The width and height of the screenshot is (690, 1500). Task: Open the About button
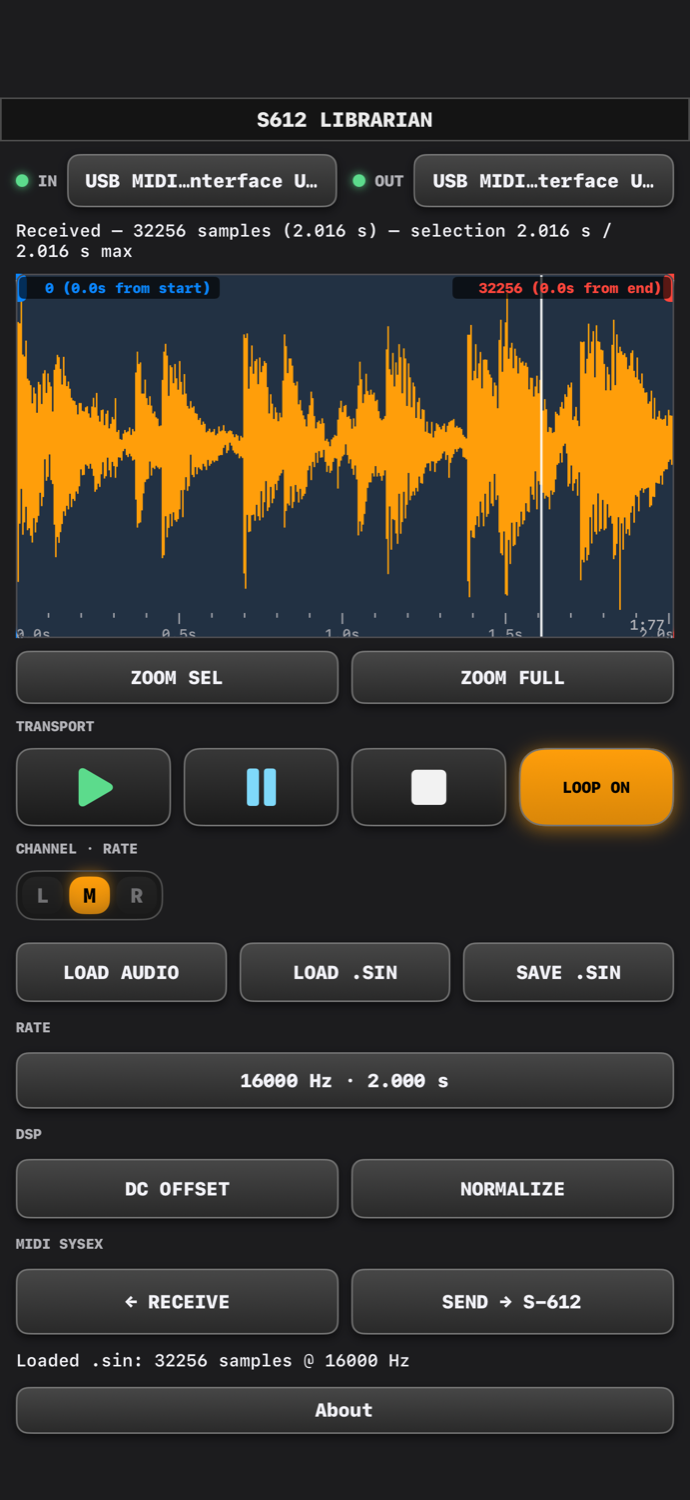(345, 1410)
